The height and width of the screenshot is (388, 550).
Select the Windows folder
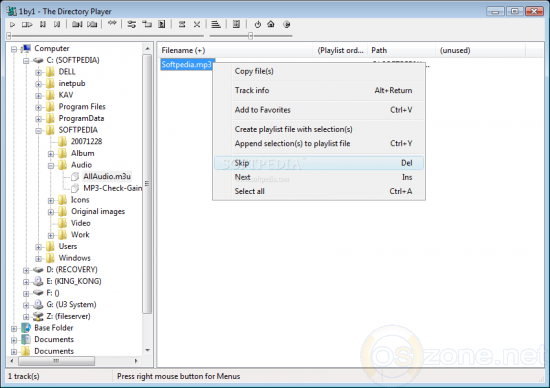(74, 258)
